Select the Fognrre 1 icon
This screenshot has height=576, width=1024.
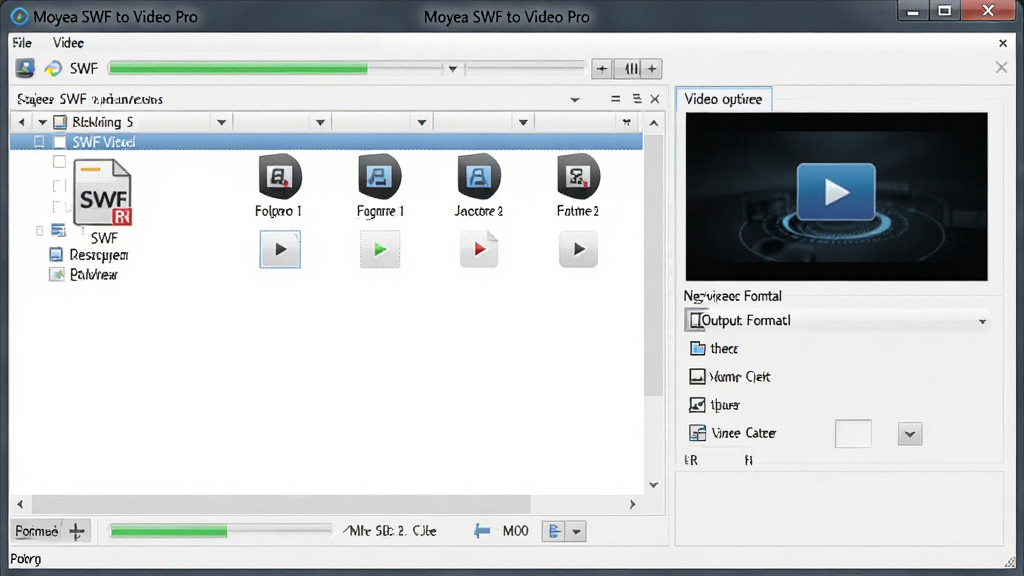point(379,176)
